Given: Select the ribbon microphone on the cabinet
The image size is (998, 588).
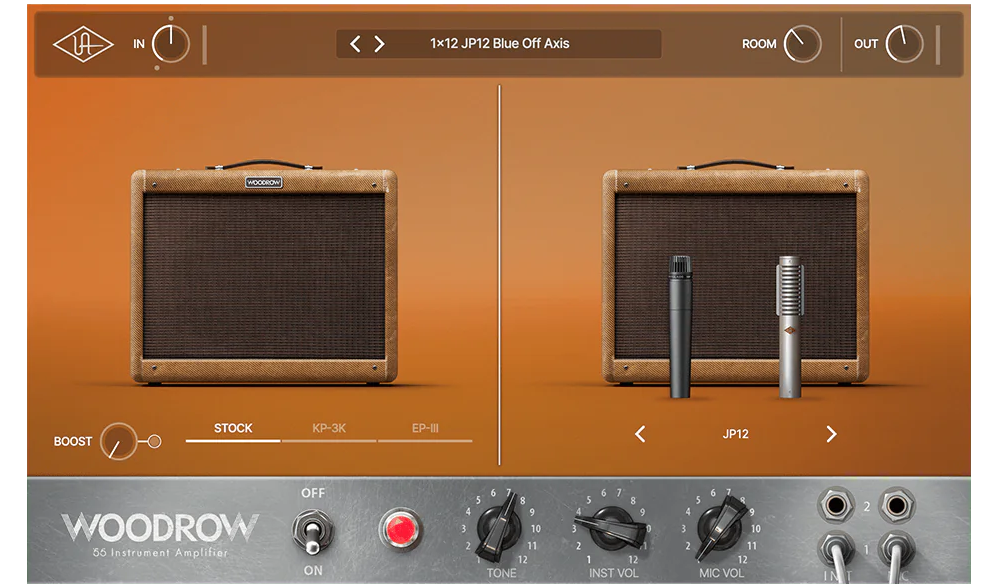Looking at the screenshot, I should tap(789, 326).
